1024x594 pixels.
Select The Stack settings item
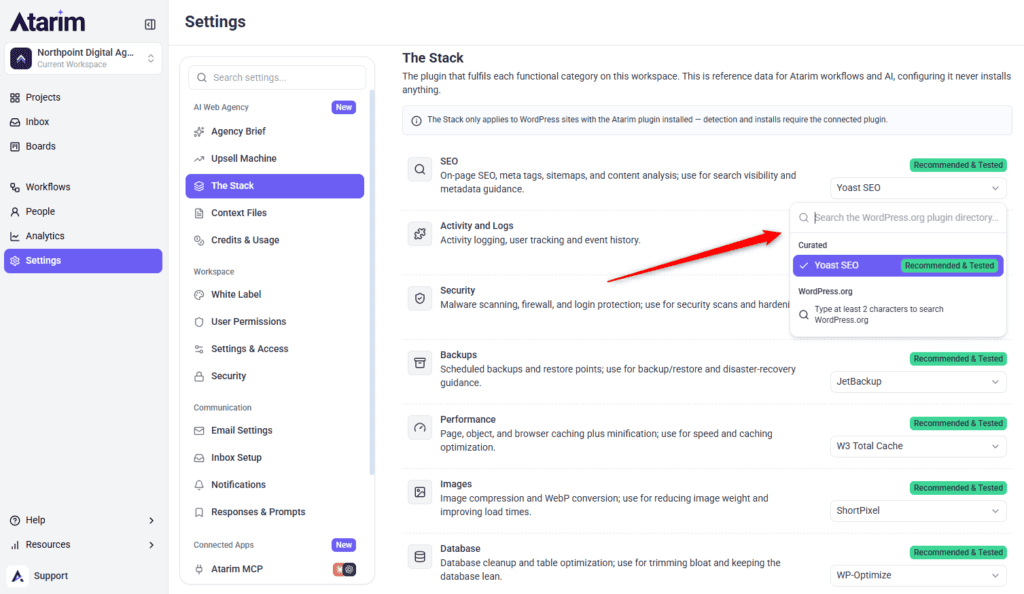[x=275, y=186]
